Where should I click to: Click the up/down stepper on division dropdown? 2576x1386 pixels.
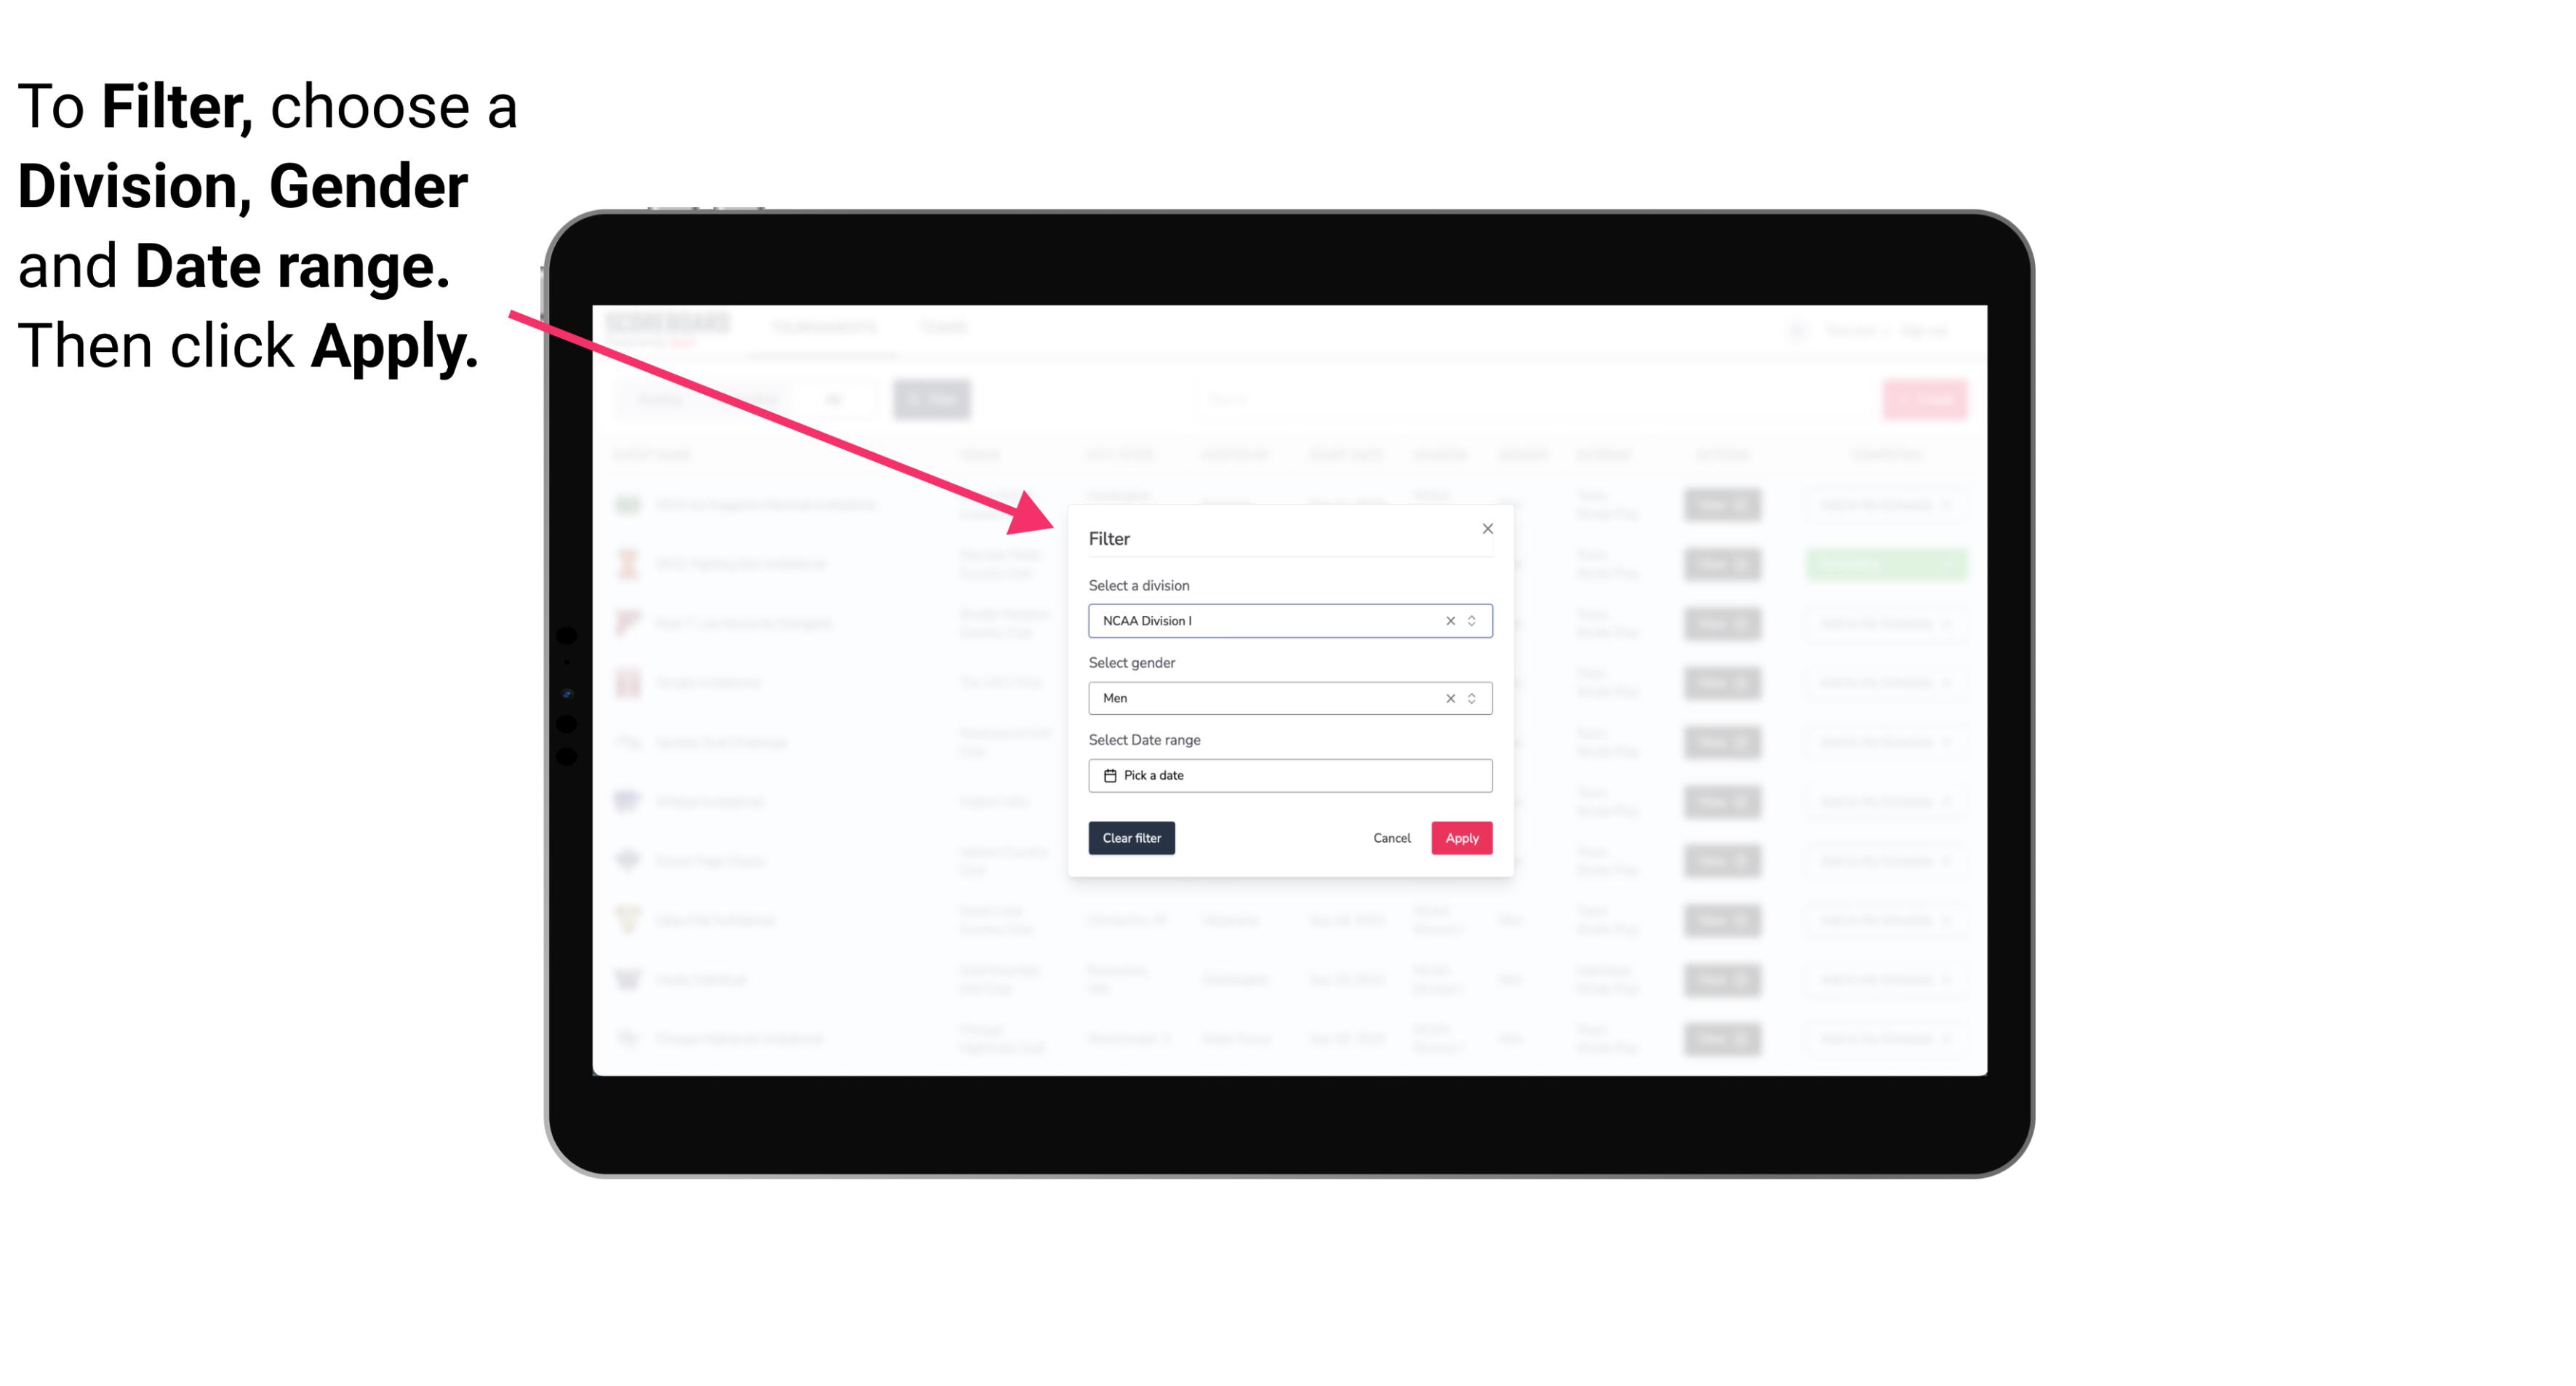[1471, 618]
